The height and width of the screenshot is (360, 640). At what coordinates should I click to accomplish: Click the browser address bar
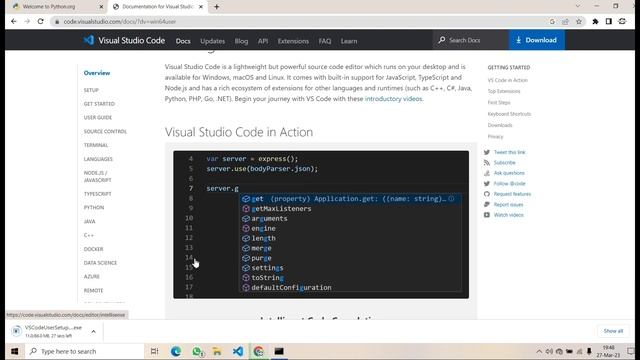[x=302, y=22]
